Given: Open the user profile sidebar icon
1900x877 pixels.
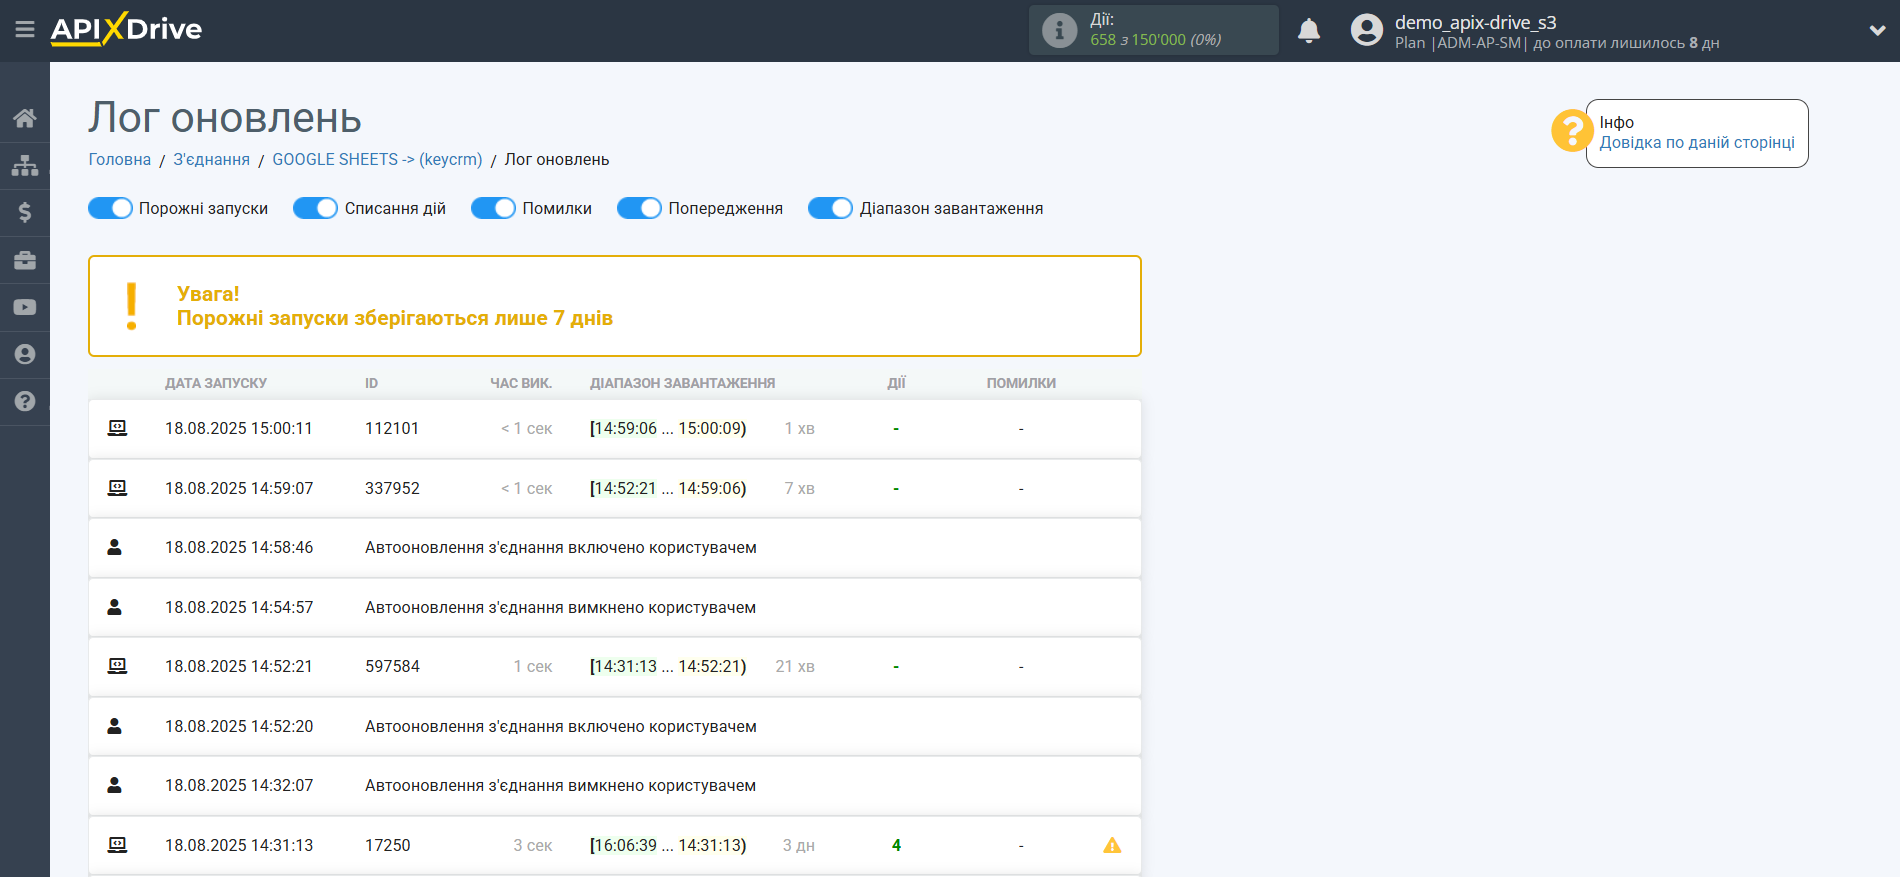Looking at the screenshot, I should [x=25, y=354].
